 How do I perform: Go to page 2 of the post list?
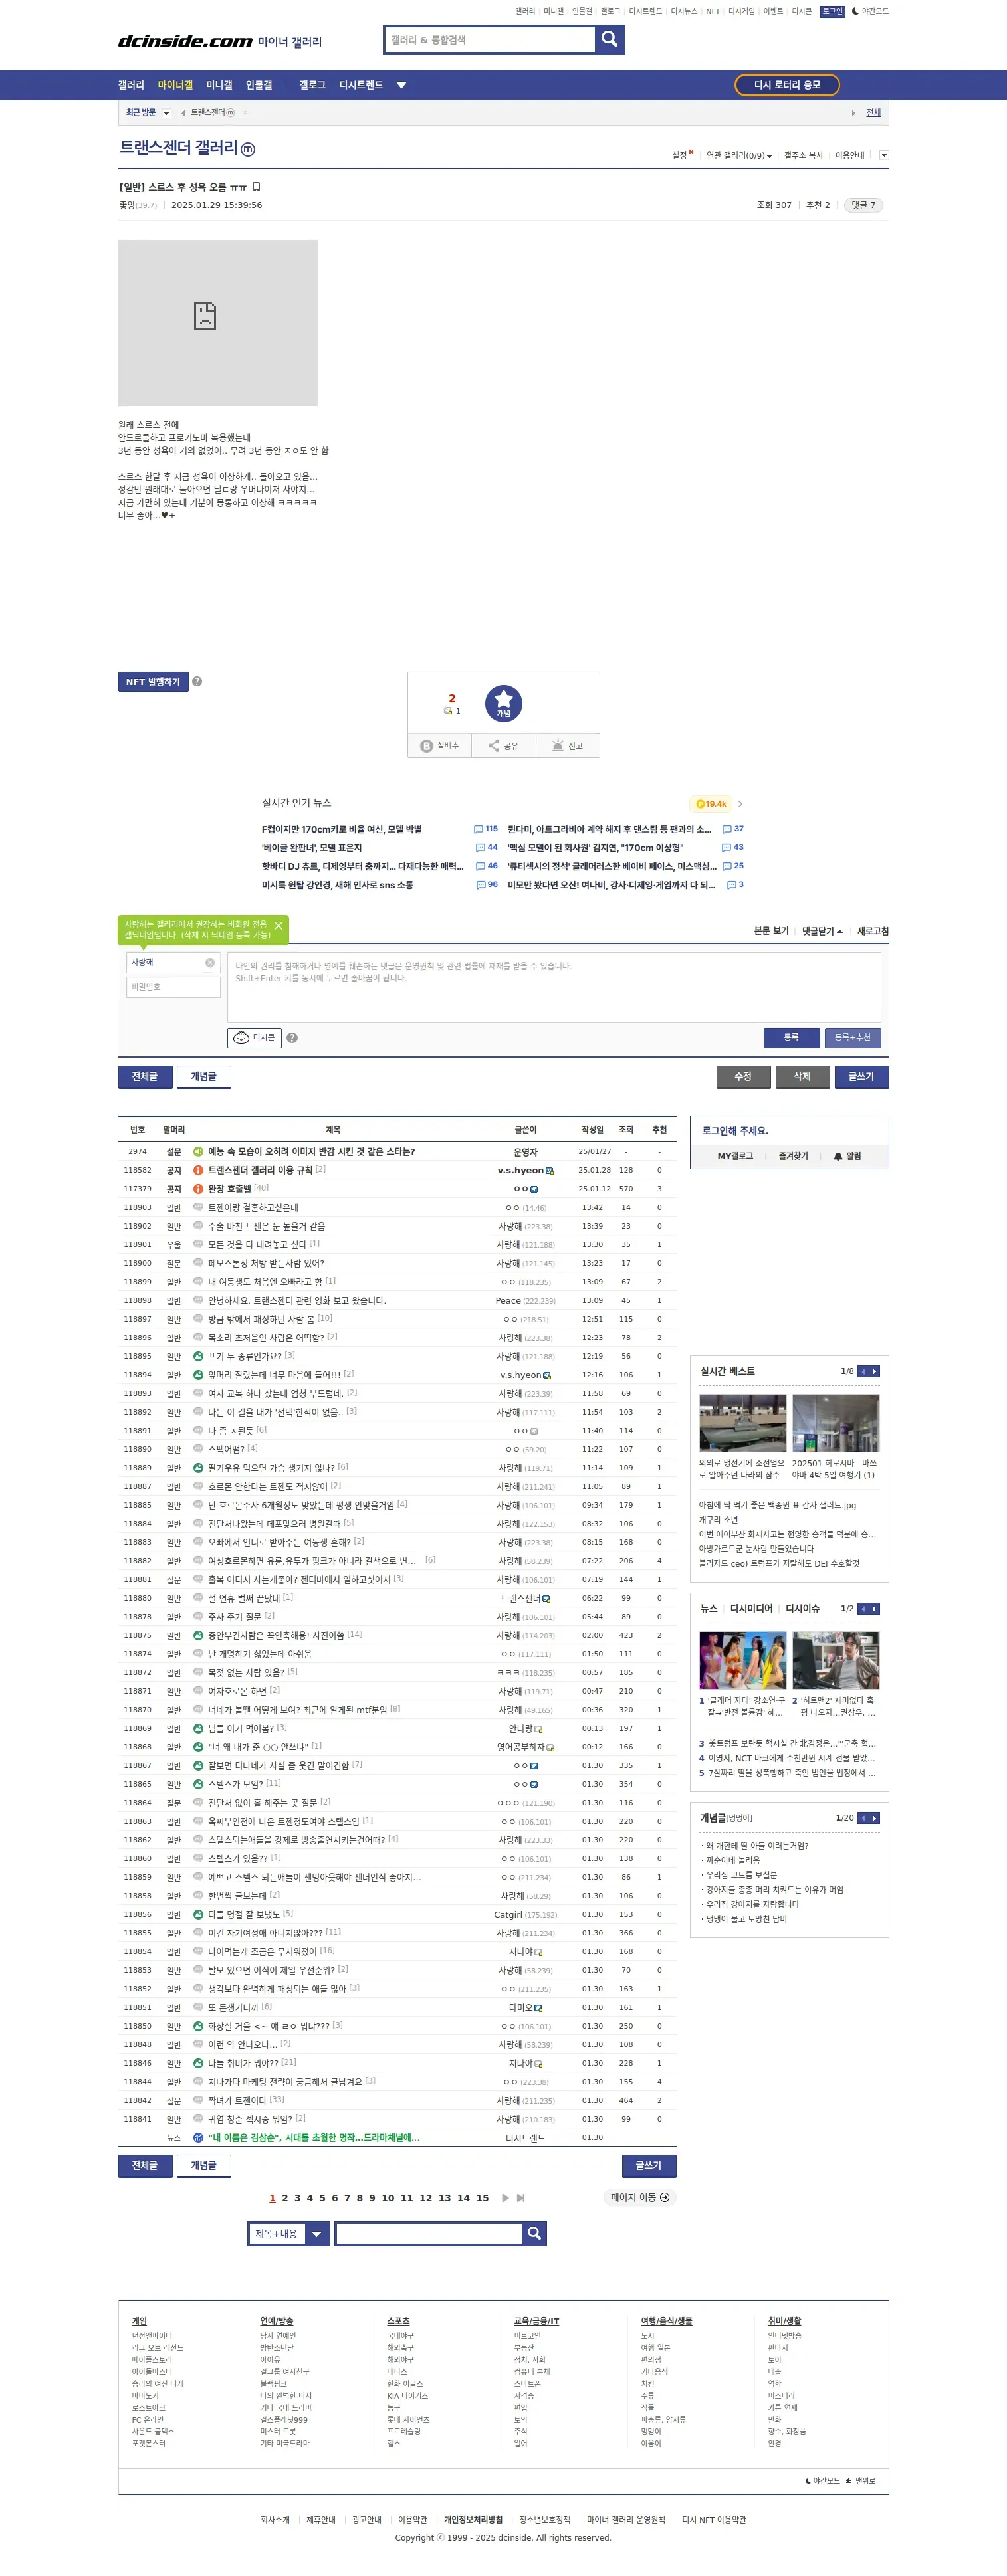285,2198
